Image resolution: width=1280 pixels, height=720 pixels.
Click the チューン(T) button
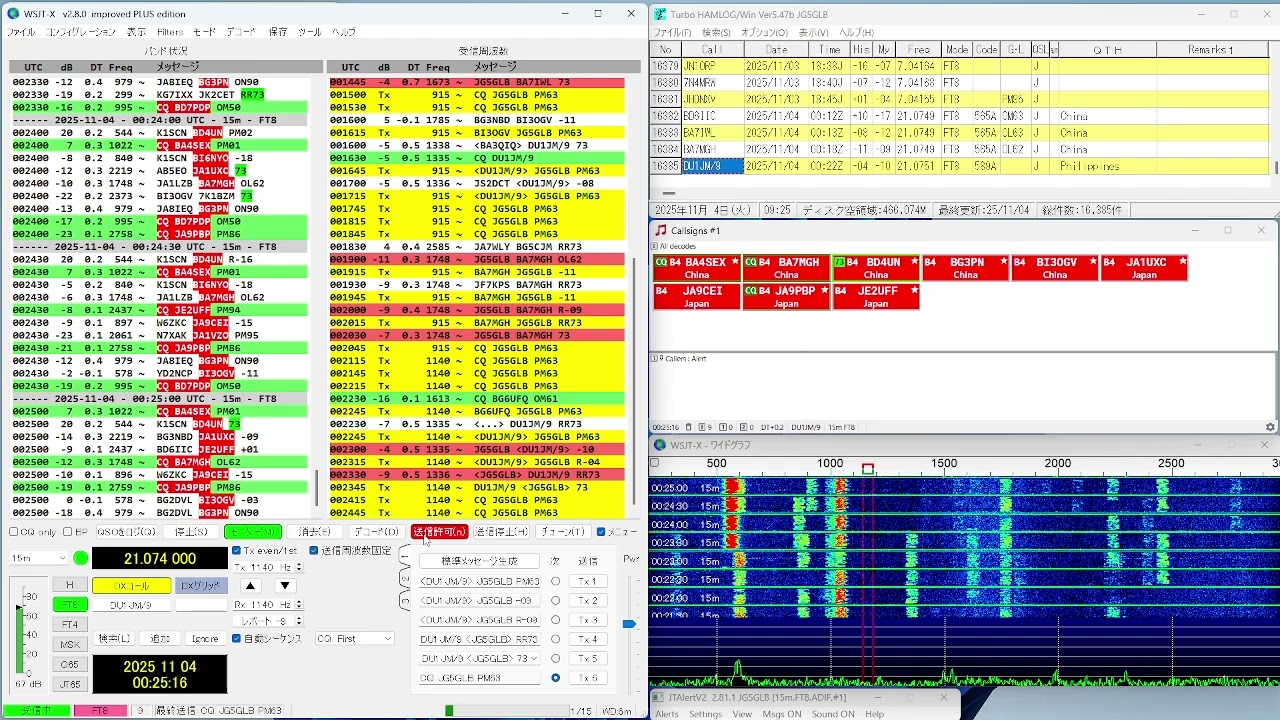pos(563,532)
